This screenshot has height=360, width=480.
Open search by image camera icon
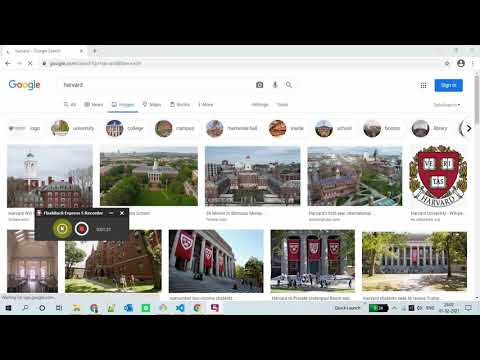[259, 85]
